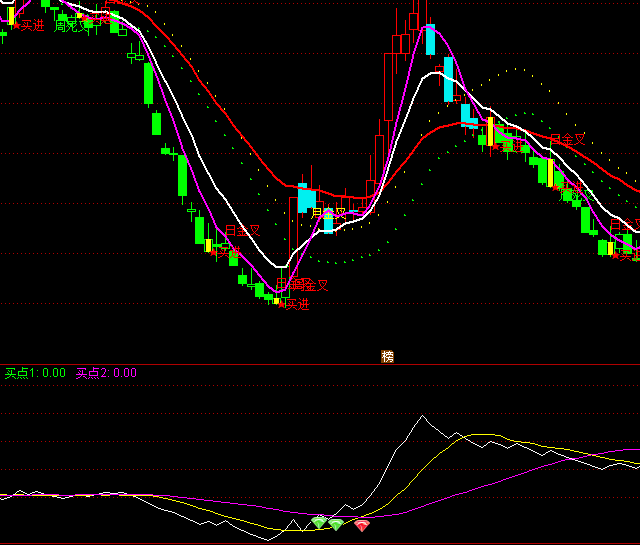
Task: Click the 日金叉 label in the downtrend
Action: point(242,231)
